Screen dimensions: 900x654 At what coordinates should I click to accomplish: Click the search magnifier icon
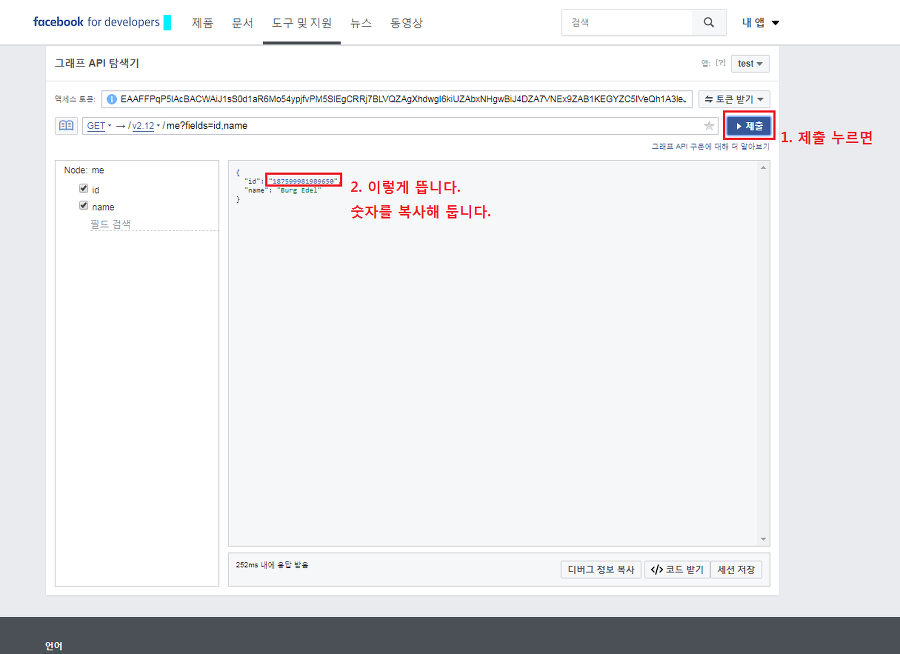(x=709, y=22)
